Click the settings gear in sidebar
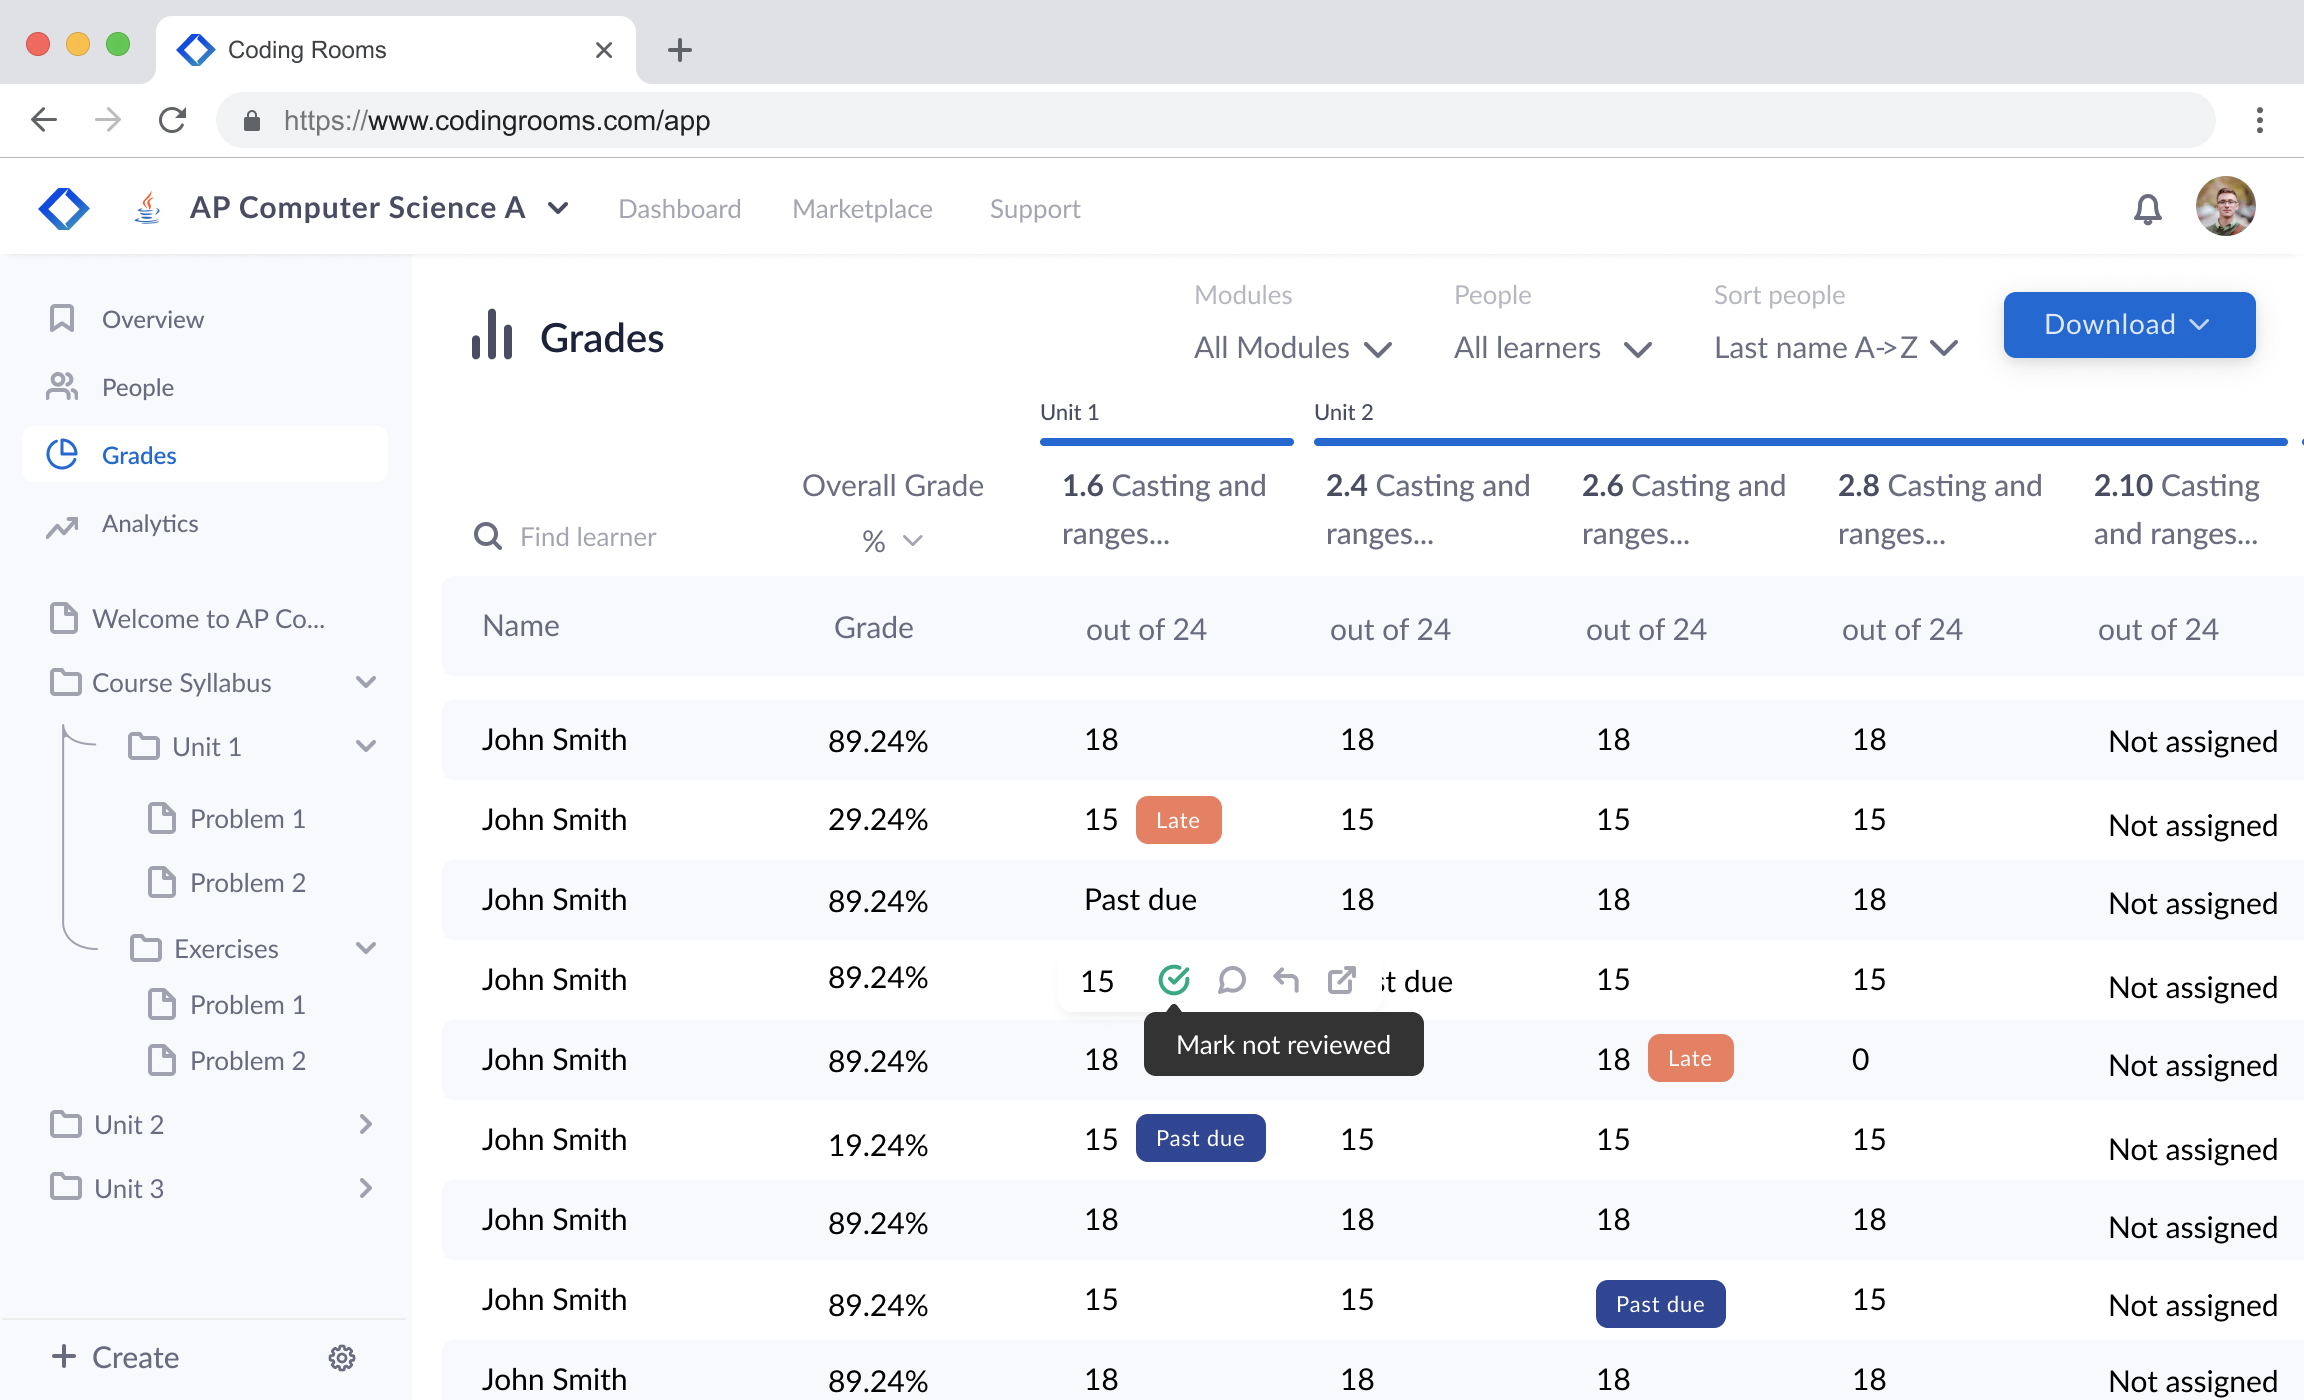 click(342, 1357)
